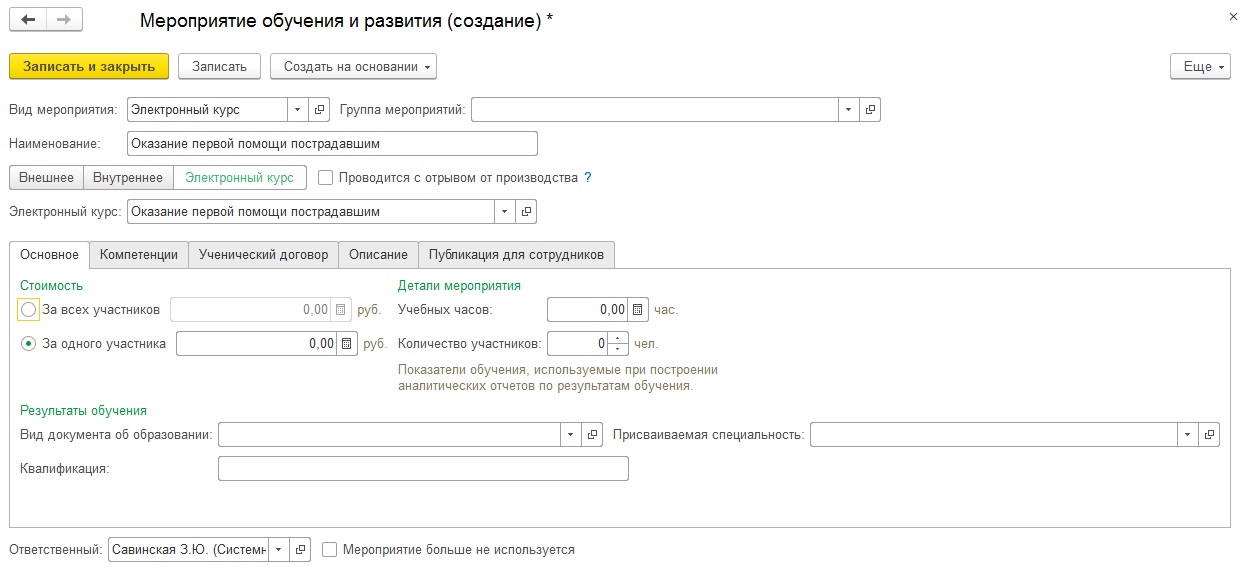1249x571 pixels.
Task: Select the За всех участников radio button
Action: (x=28, y=310)
